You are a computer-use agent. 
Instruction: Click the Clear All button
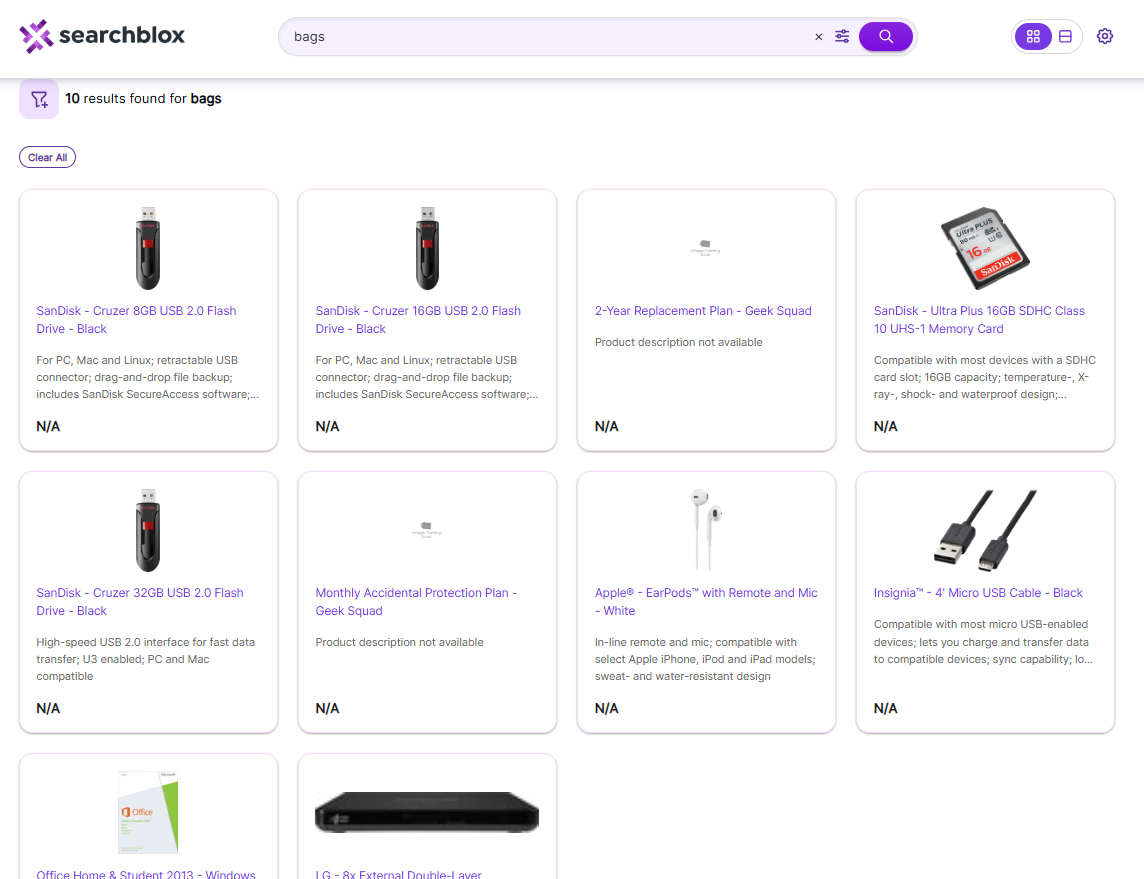pos(47,158)
